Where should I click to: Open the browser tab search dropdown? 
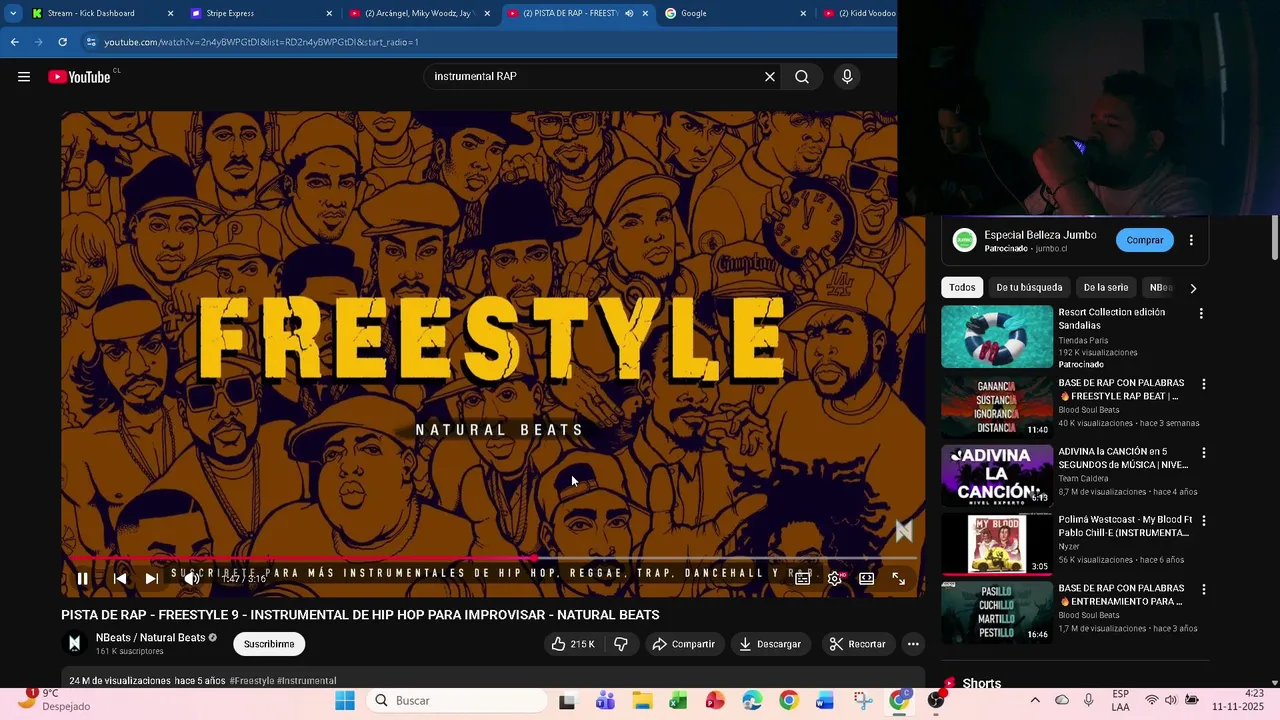13,13
